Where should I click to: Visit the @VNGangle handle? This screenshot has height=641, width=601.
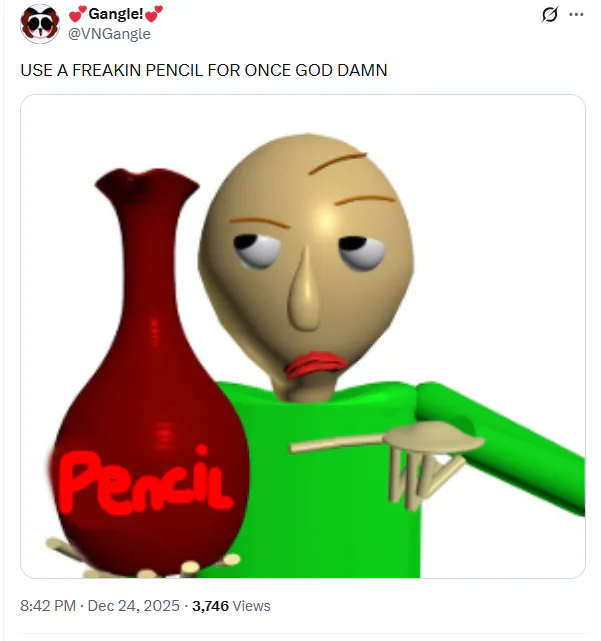(109, 34)
